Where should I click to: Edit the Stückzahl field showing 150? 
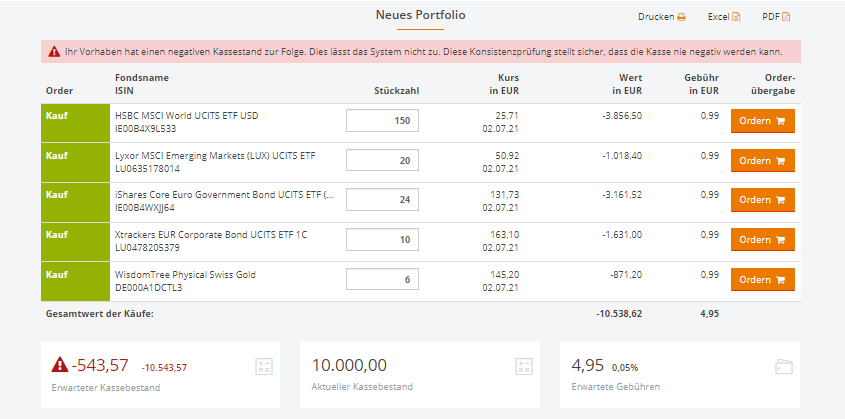(382, 121)
